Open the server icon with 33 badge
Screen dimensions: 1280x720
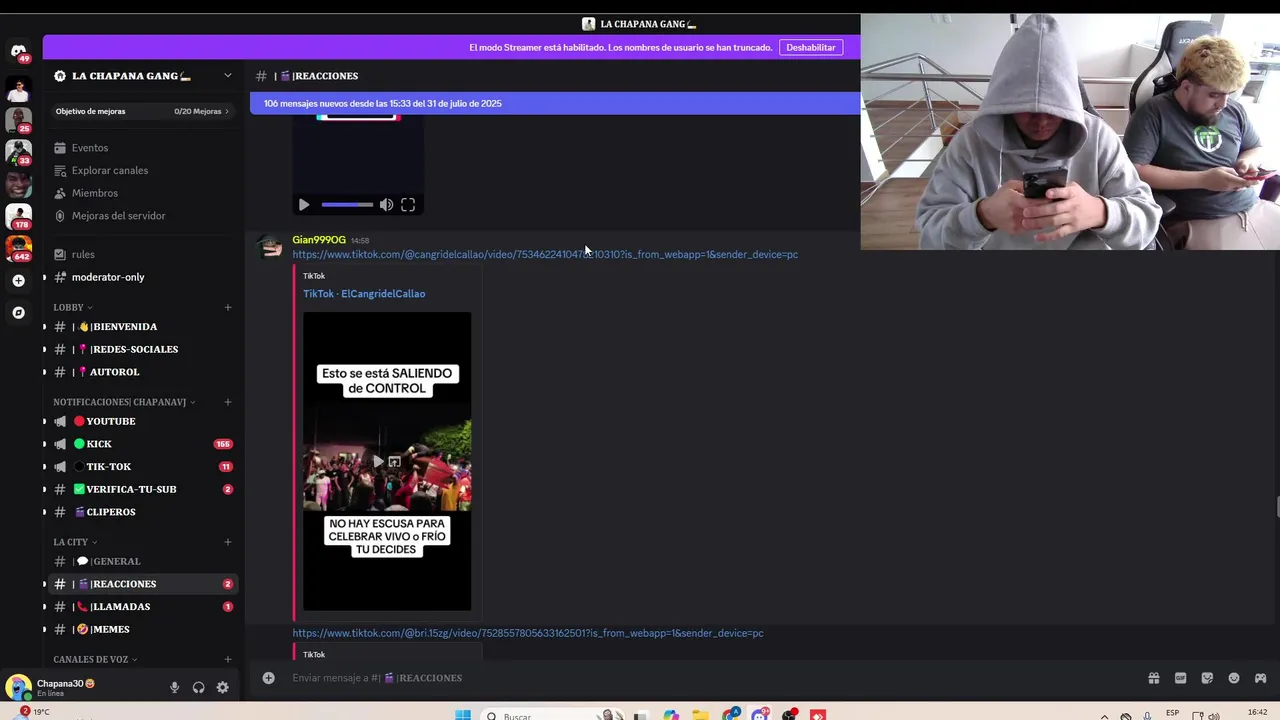tap(18, 153)
